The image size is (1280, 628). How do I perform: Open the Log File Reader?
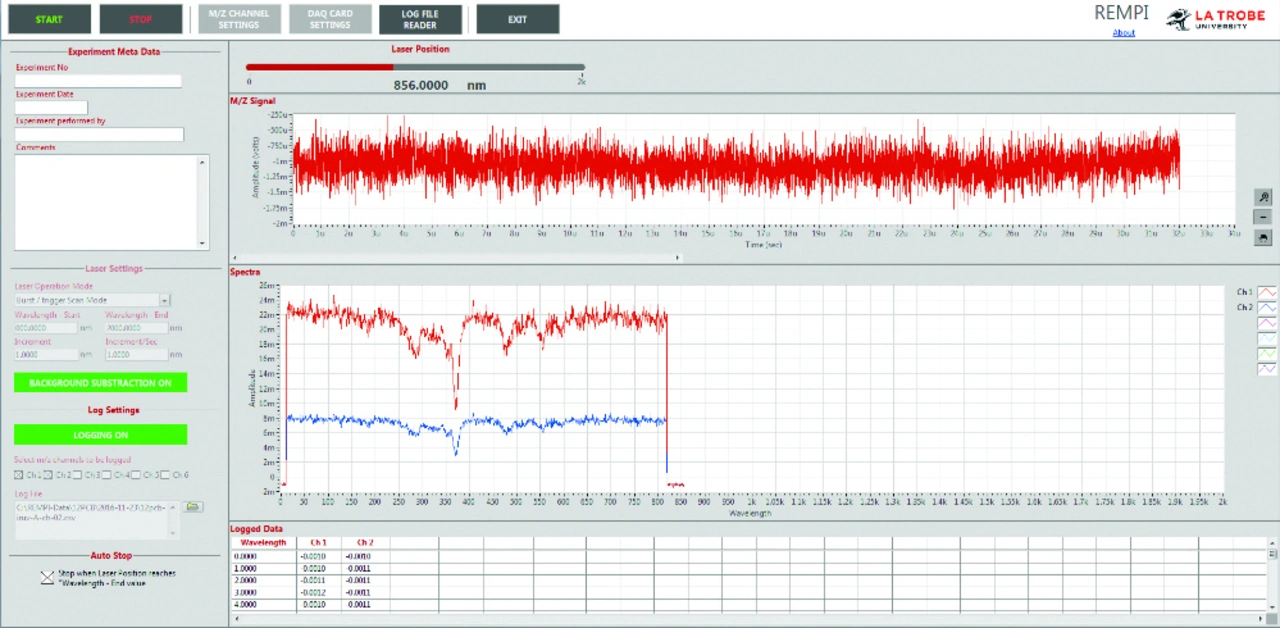click(420, 19)
